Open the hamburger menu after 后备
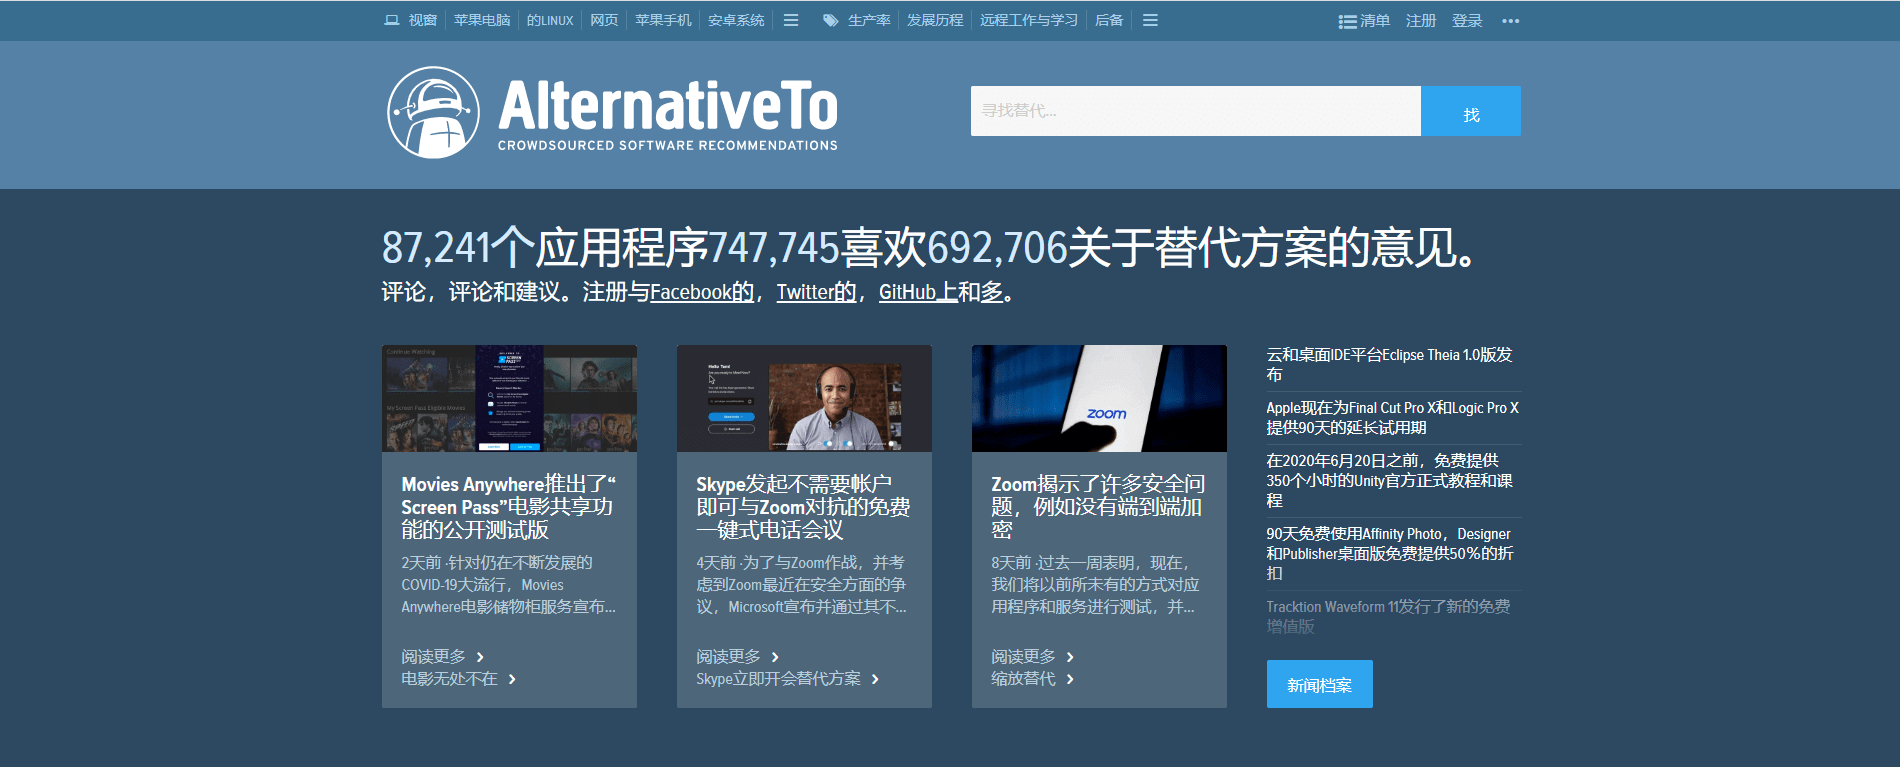1900x767 pixels. 1150,20
